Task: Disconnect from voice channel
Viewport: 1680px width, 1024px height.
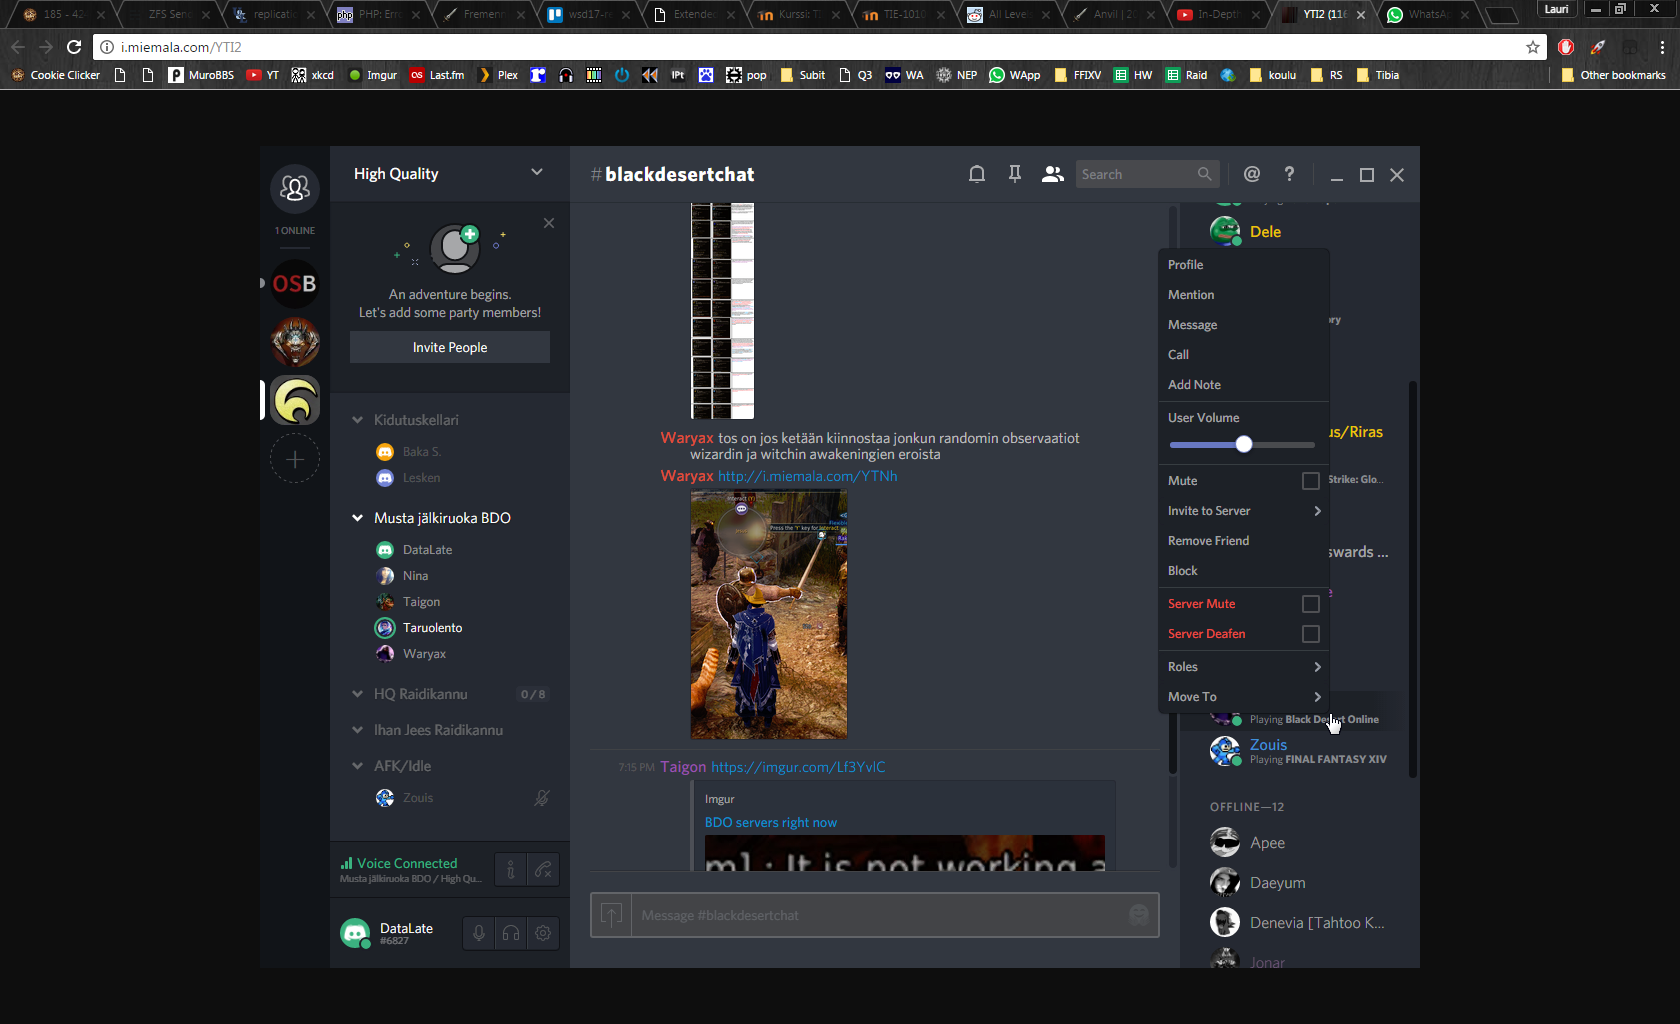Action: (x=543, y=870)
